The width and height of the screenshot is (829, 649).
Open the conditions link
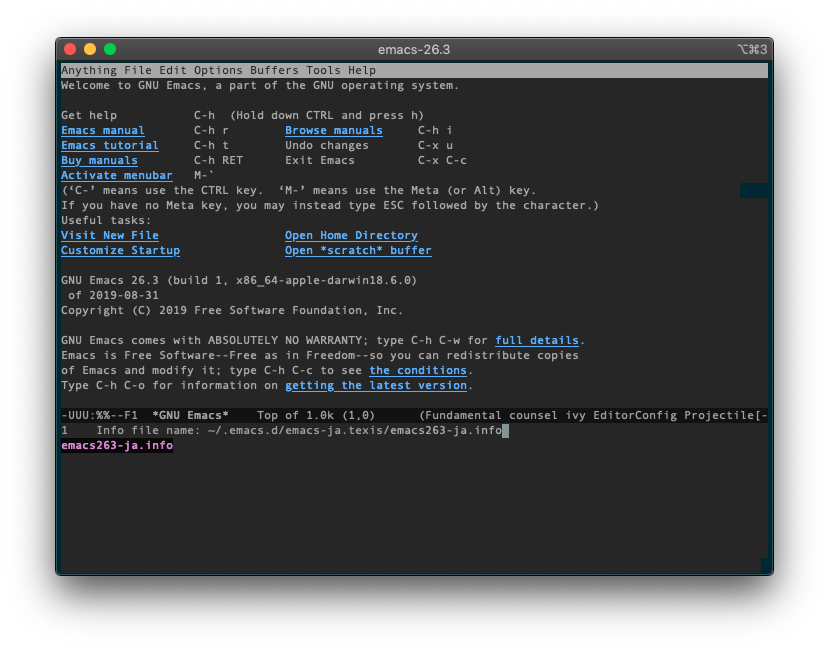[418, 370]
